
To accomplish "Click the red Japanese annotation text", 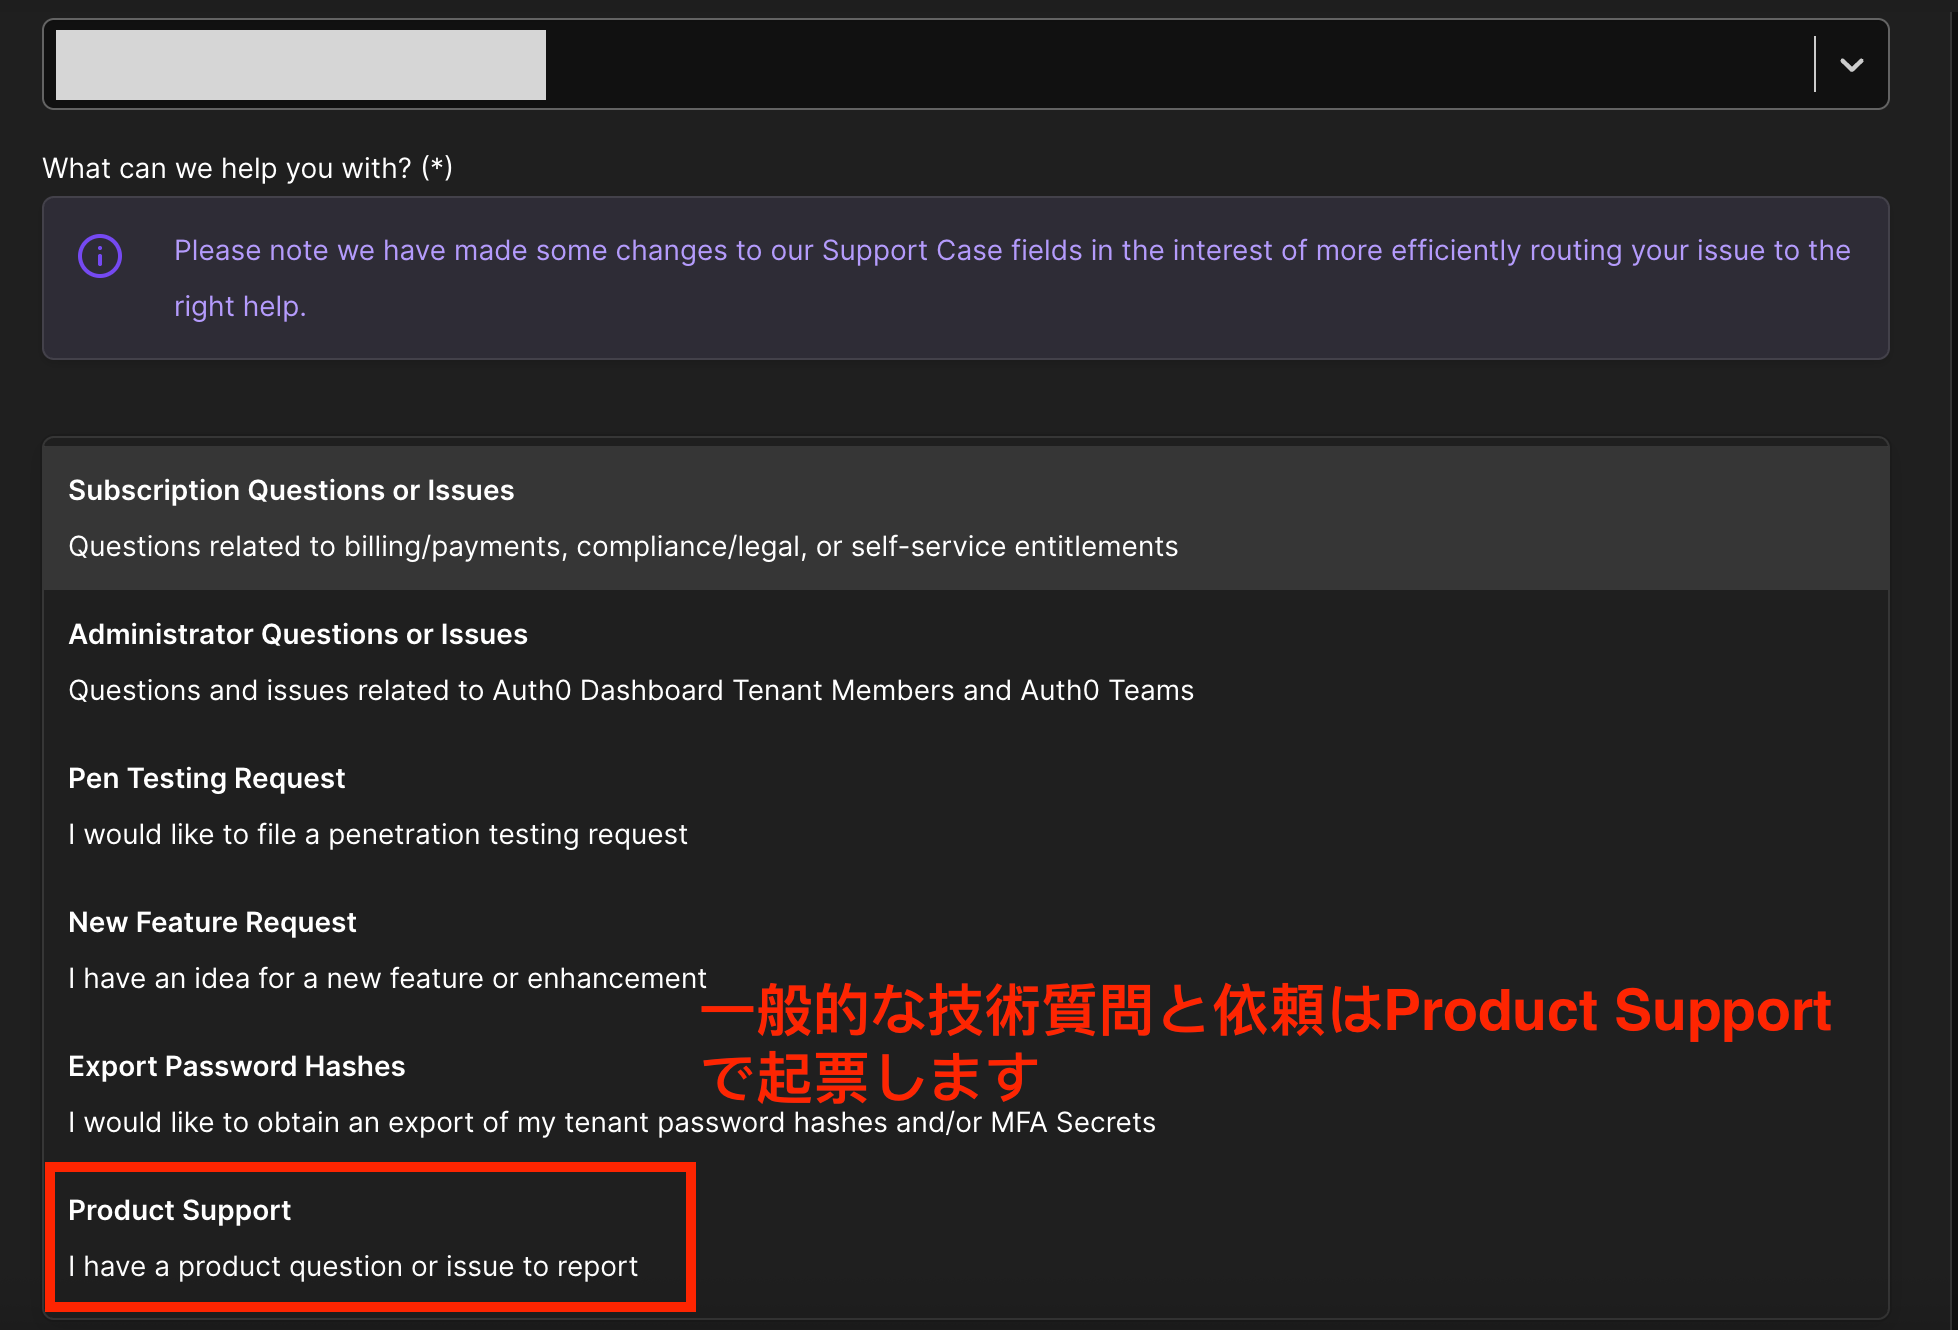I will (x=1265, y=1012).
